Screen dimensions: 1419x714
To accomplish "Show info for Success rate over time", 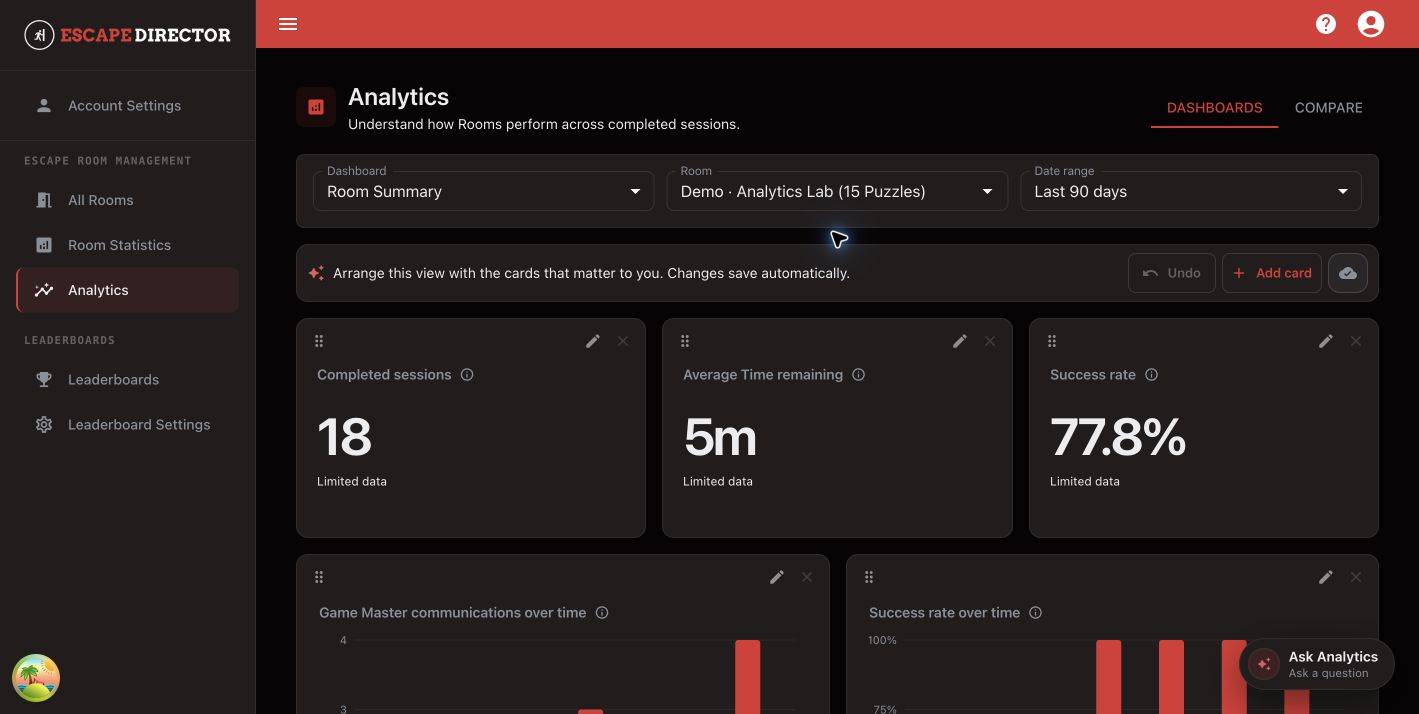I will 1035,613.
